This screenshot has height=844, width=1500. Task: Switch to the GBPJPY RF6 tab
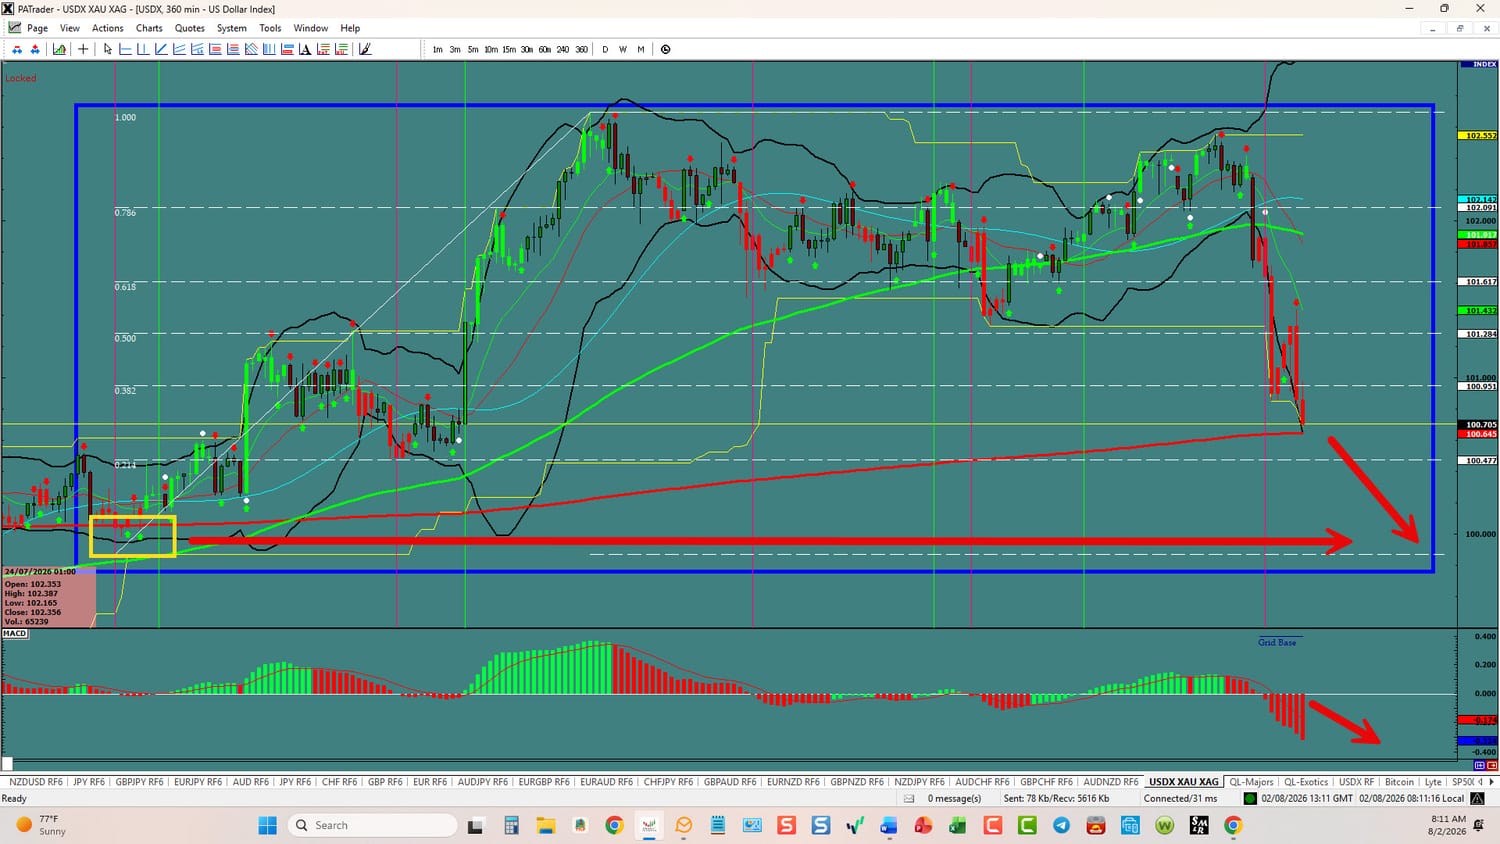tap(139, 782)
